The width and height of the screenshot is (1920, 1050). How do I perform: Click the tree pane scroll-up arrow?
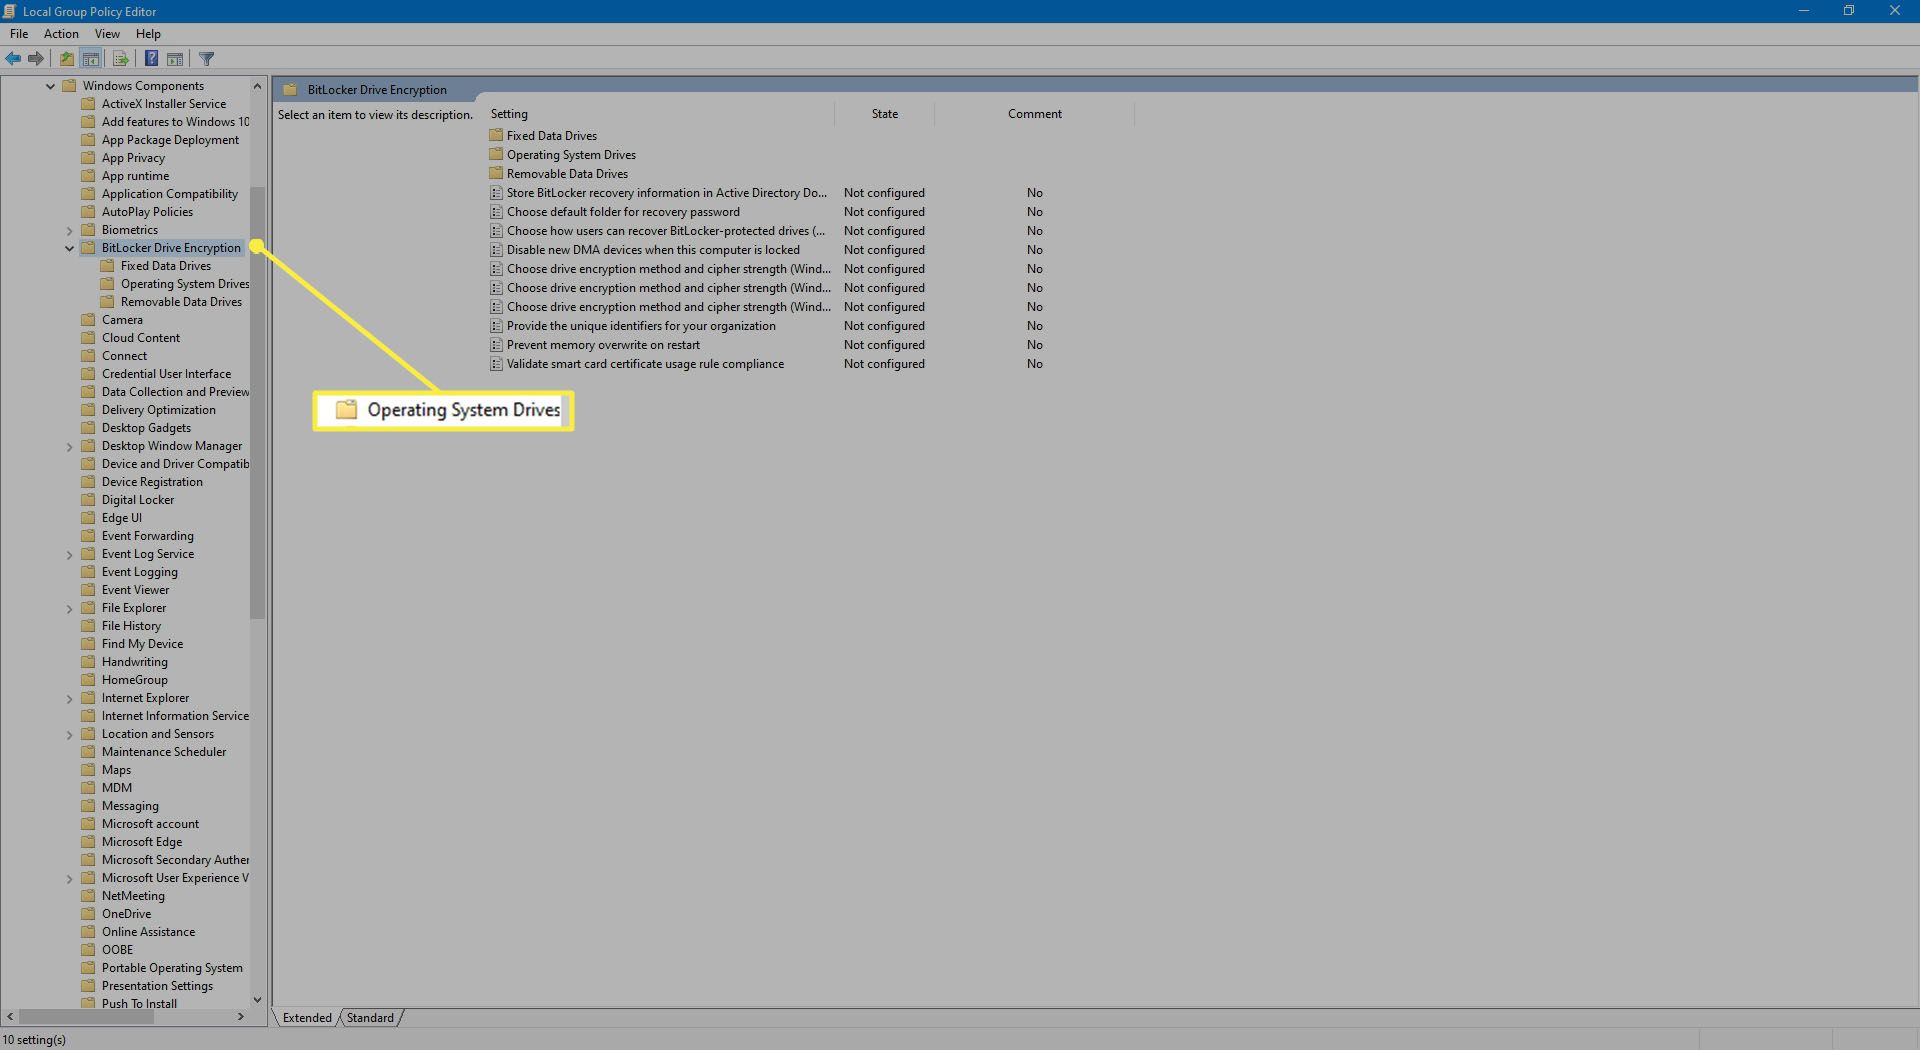(257, 86)
